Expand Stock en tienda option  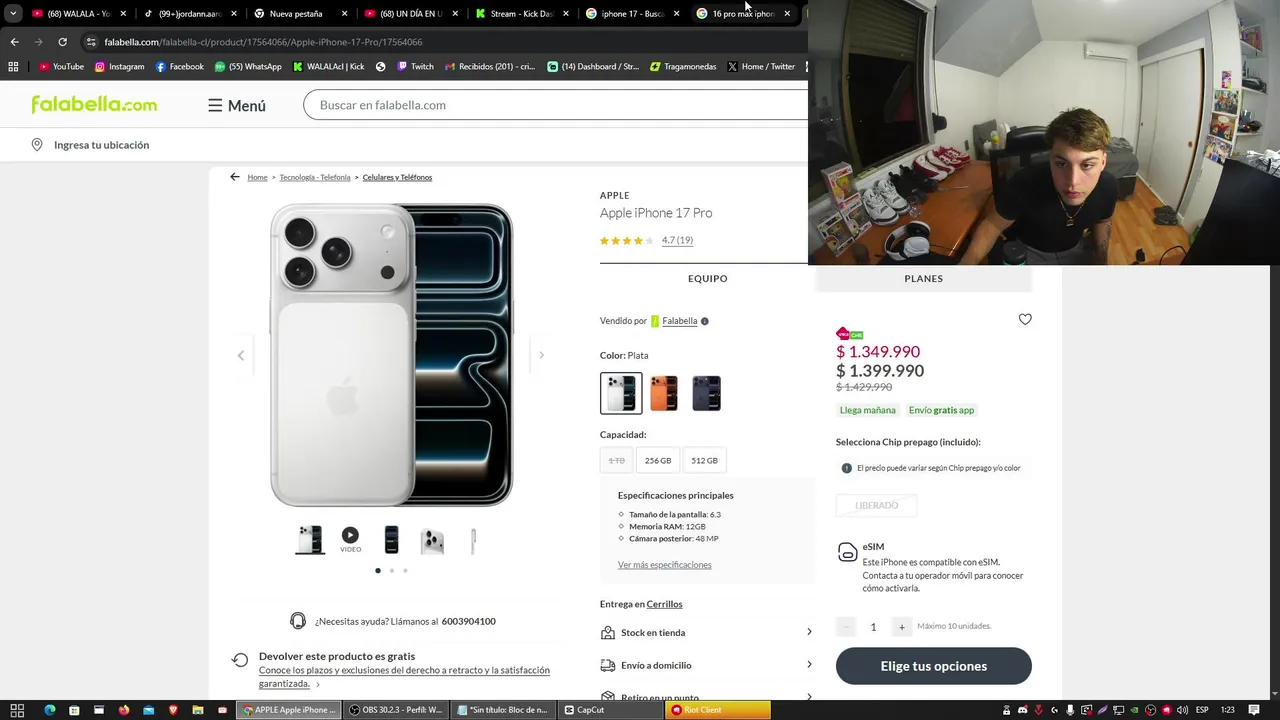pos(707,632)
